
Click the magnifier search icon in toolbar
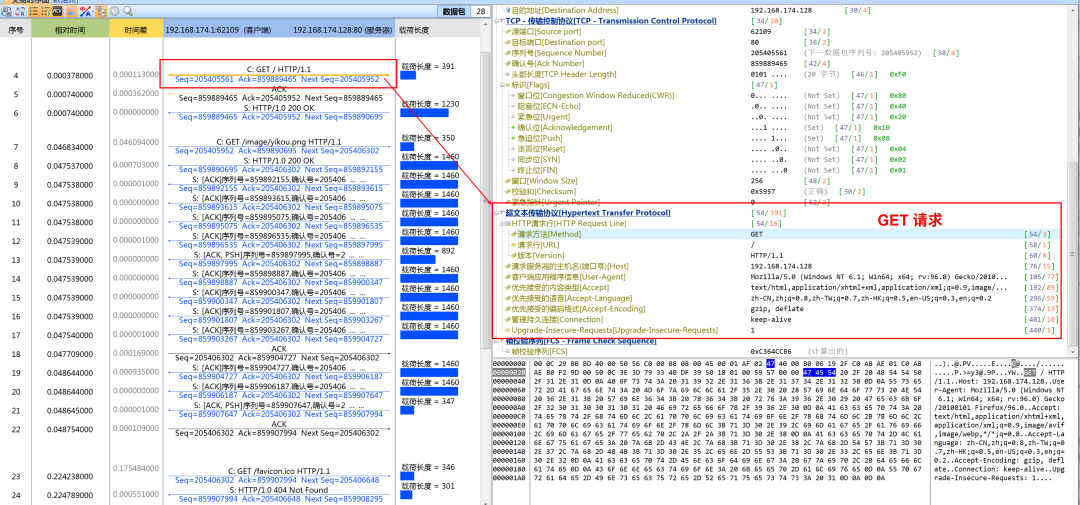(x=127, y=11)
